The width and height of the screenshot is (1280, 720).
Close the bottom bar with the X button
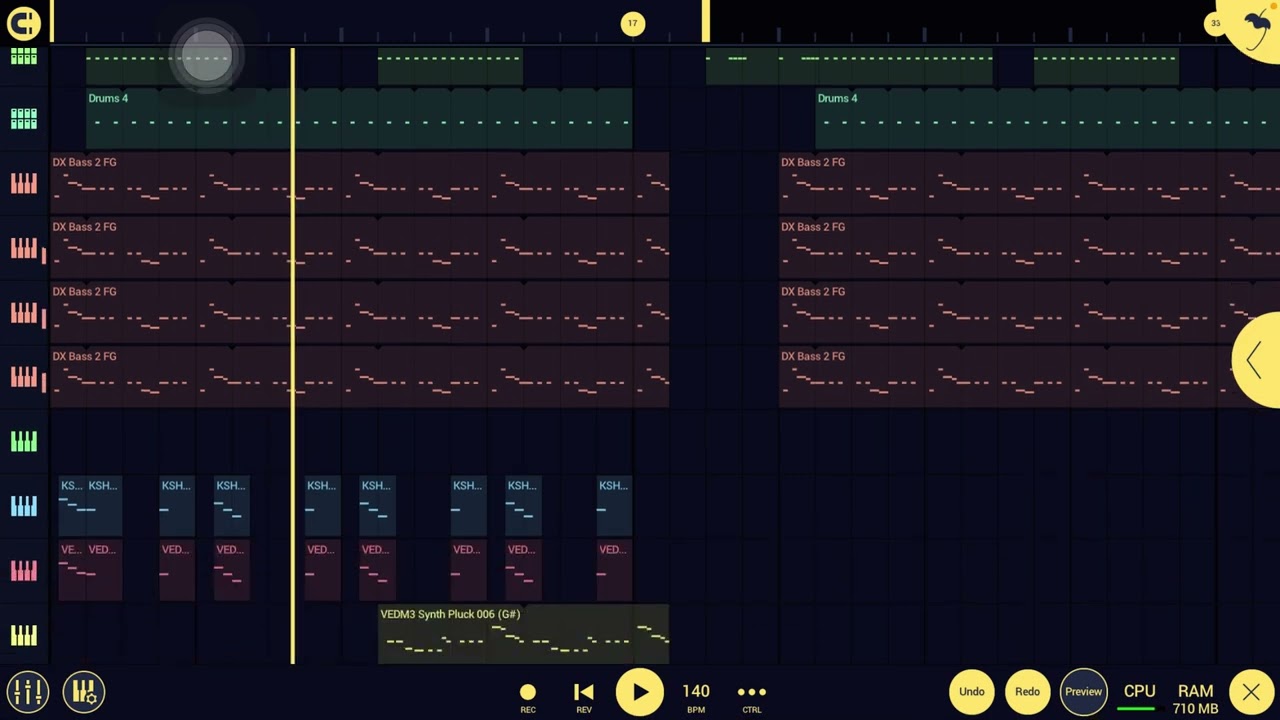(1251, 692)
